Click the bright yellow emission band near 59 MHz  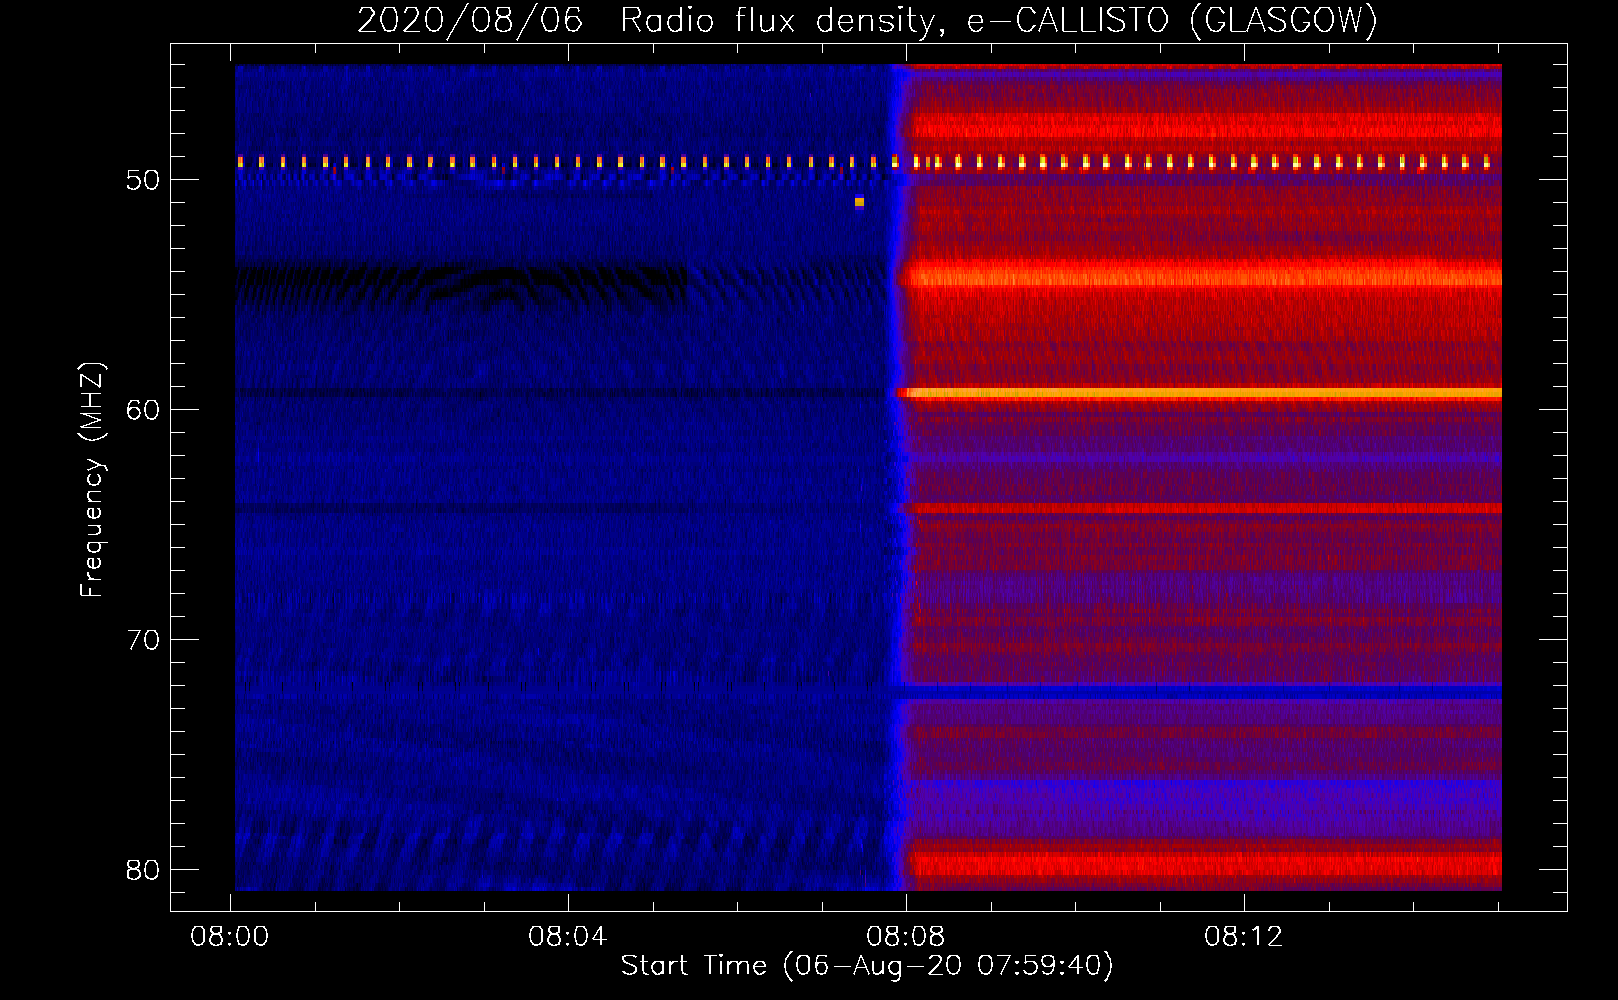pyautogui.click(x=1200, y=393)
